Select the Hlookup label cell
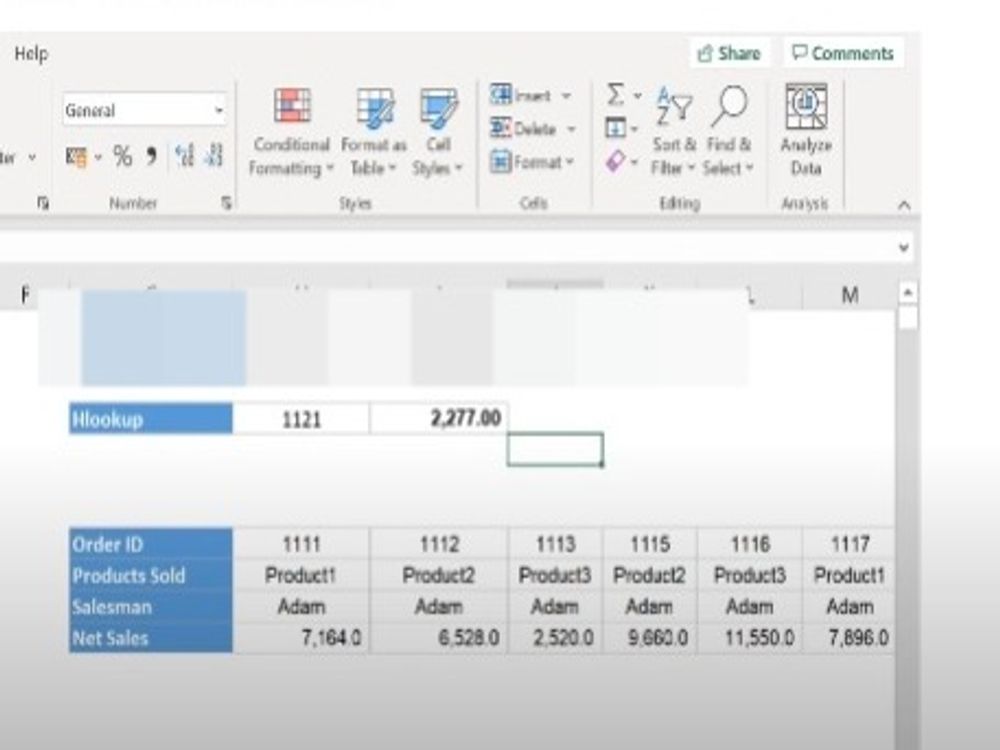Viewport: 1000px width, 750px height. [151, 419]
